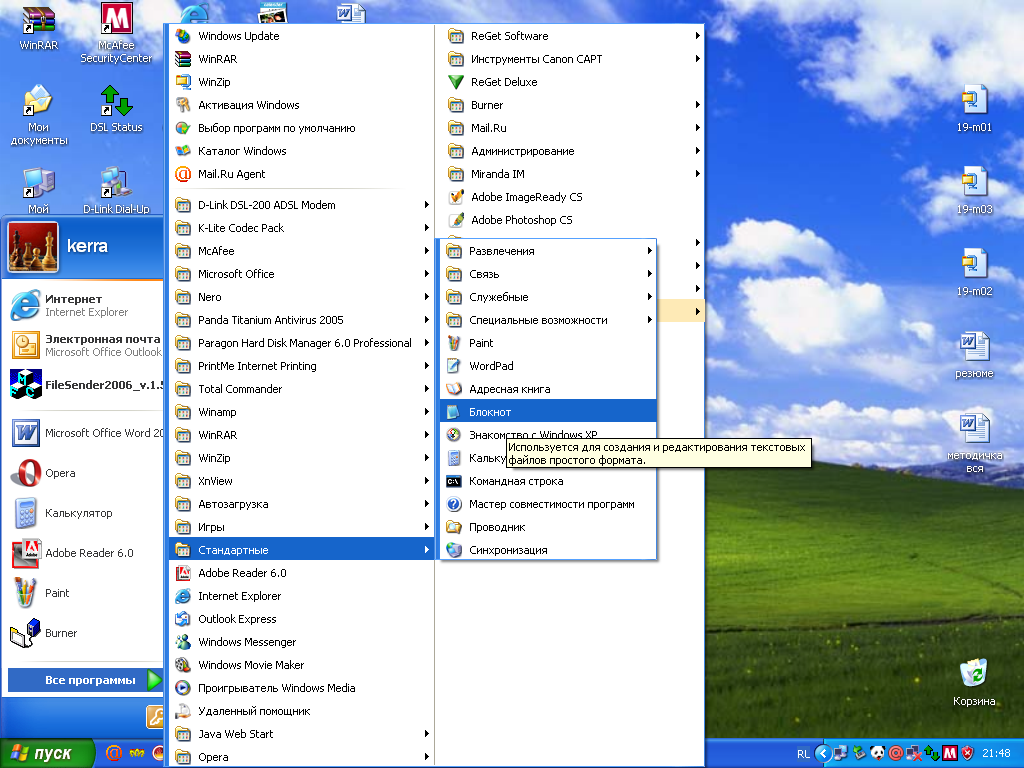Image resolution: width=1024 pixels, height=768 pixels.
Task: Open Инструменты Canon CAPT folder
Action: (569, 59)
